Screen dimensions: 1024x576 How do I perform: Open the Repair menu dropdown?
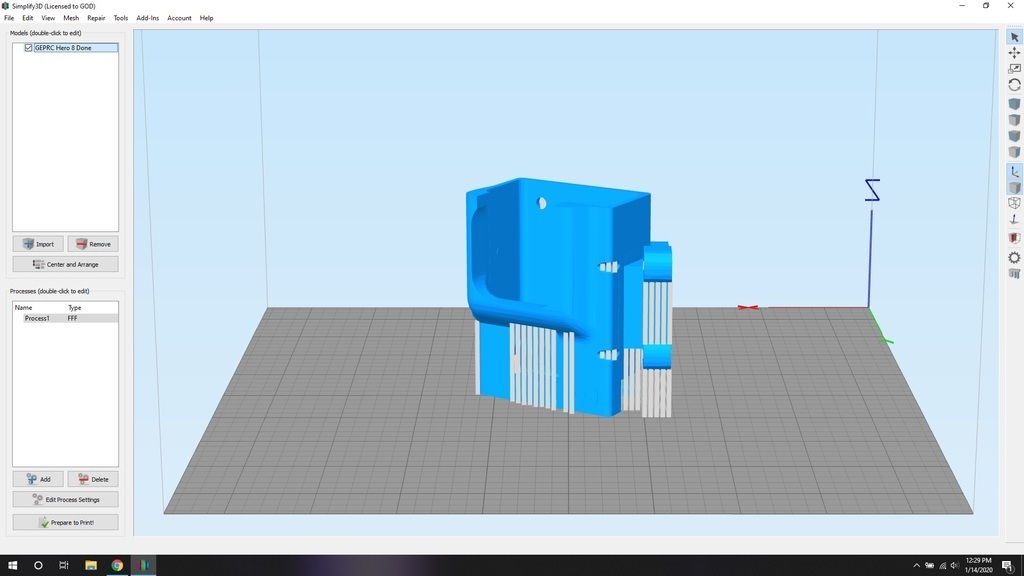pyautogui.click(x=96, y=17)
